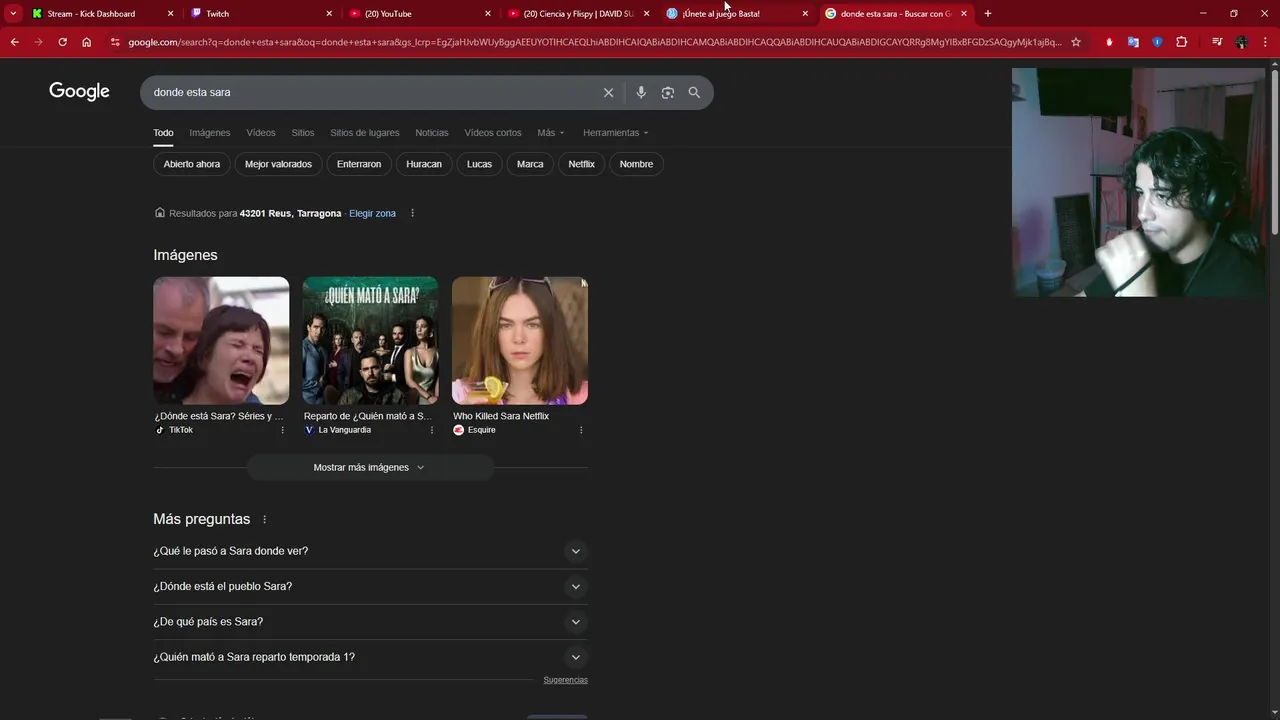Open a new browser tab
This screenshot has height=720, width=1280.
(x=988, y=13)
